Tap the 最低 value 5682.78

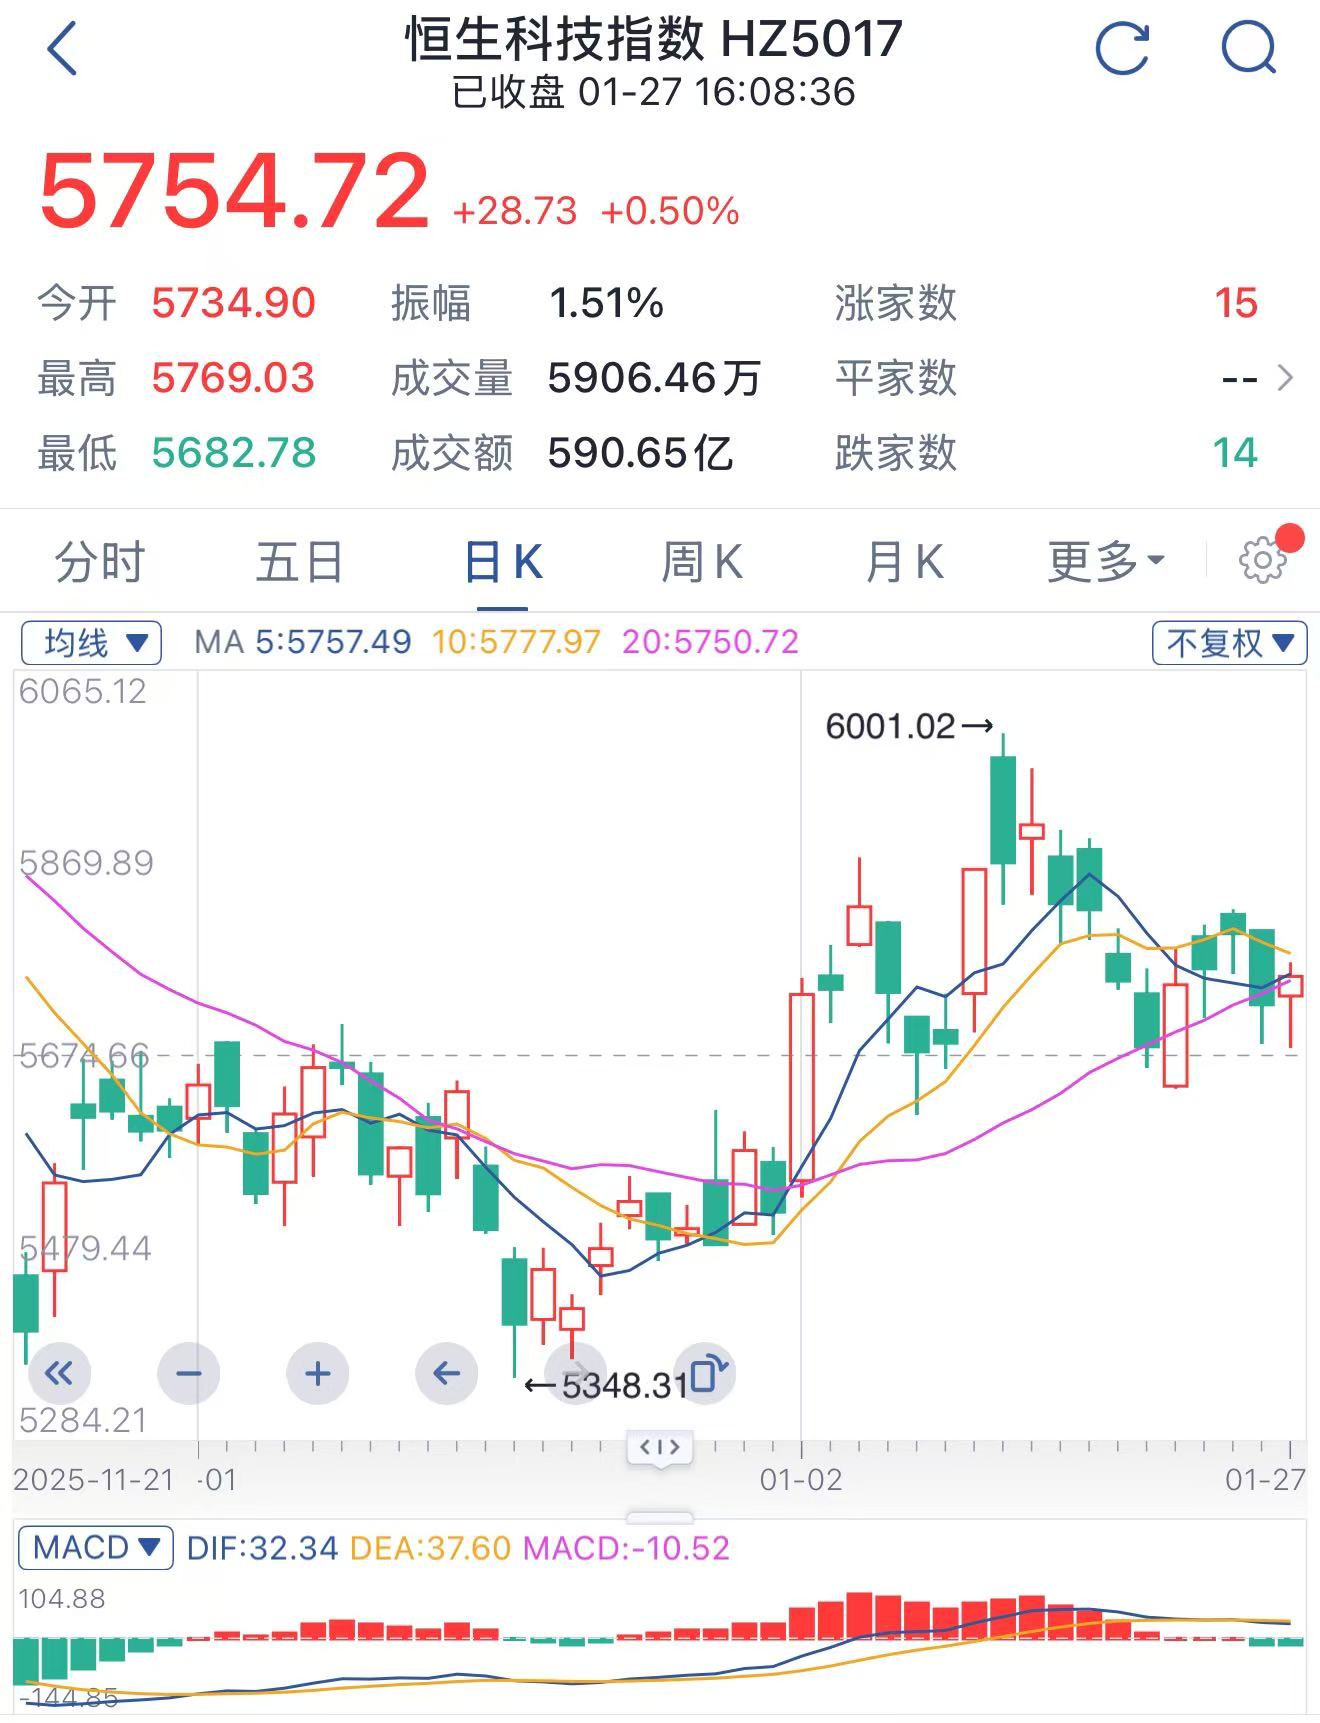tap(234, 453)
